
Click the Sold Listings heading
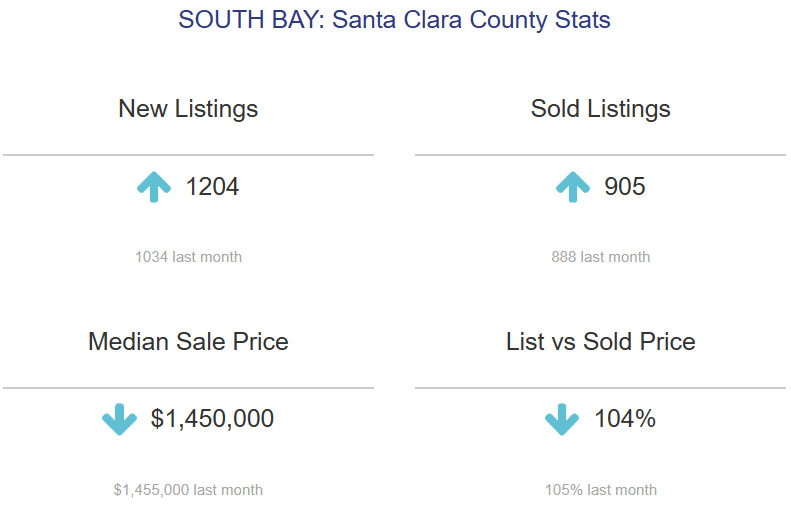pyautogui.click(x=600, y=109)
